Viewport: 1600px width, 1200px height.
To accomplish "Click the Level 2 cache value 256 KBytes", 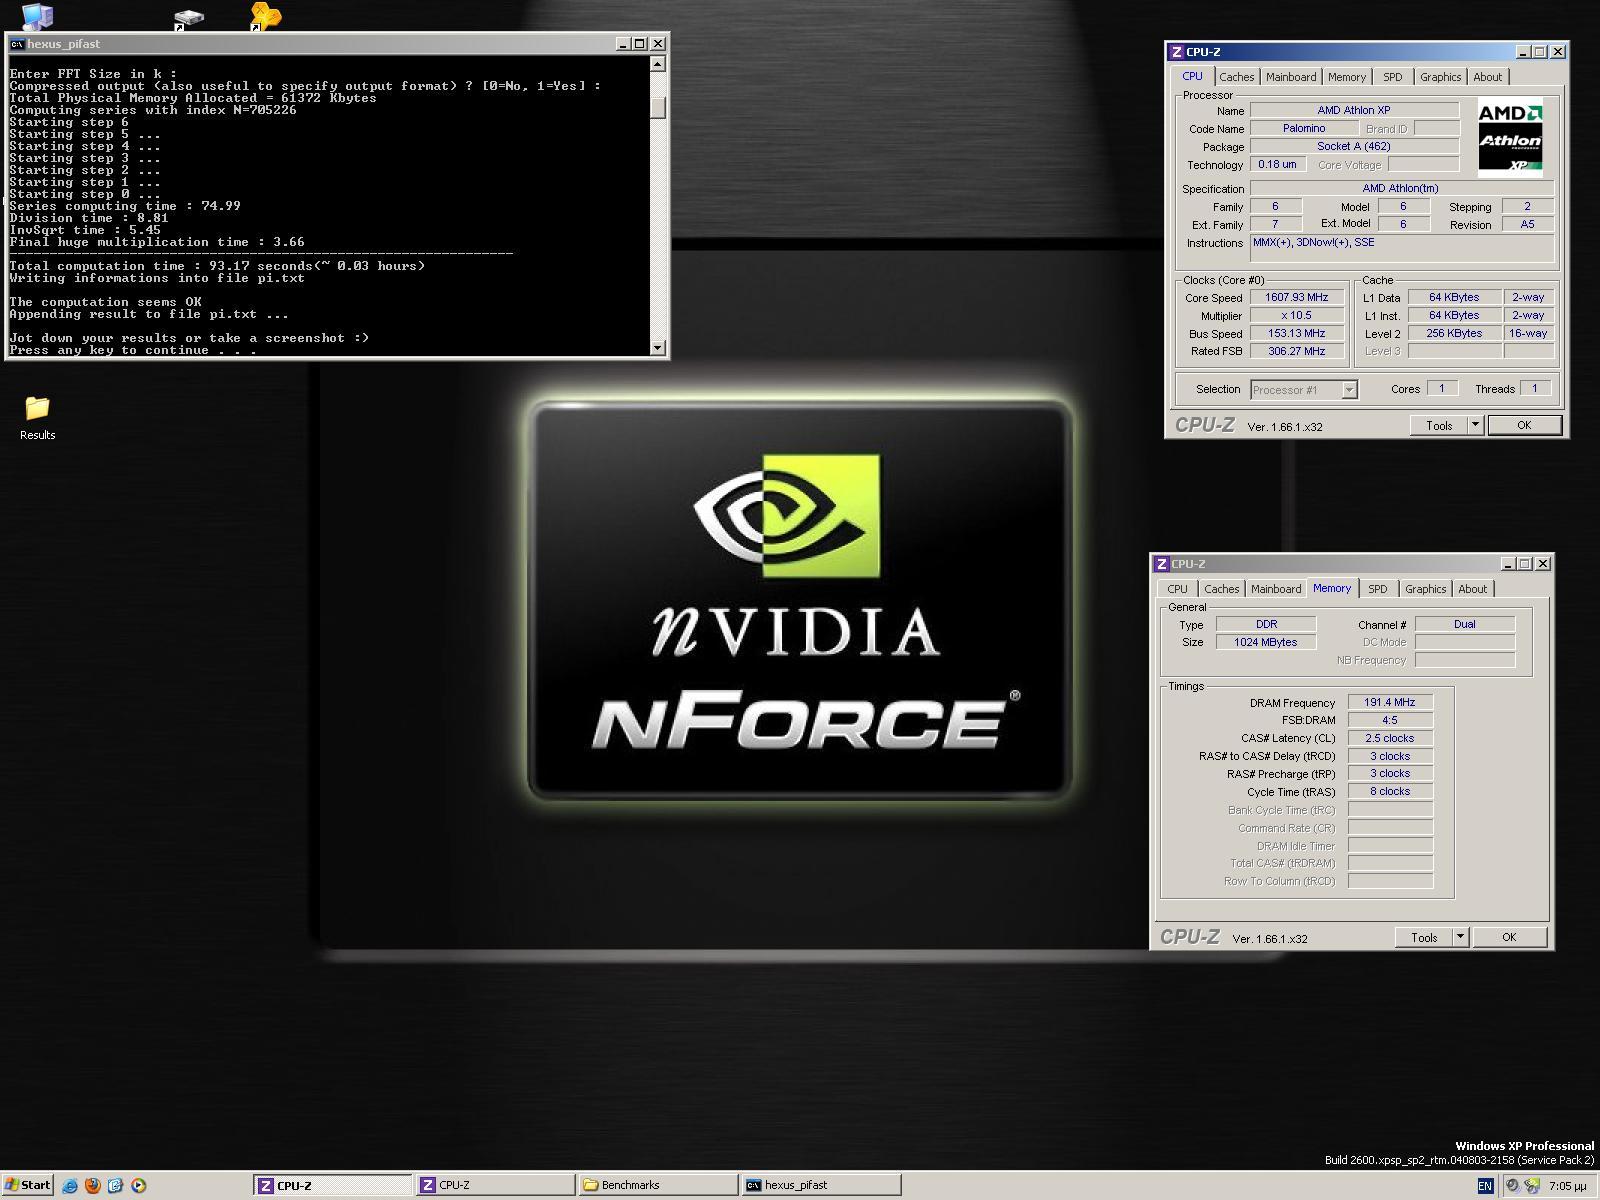I will pos(1455,333).
